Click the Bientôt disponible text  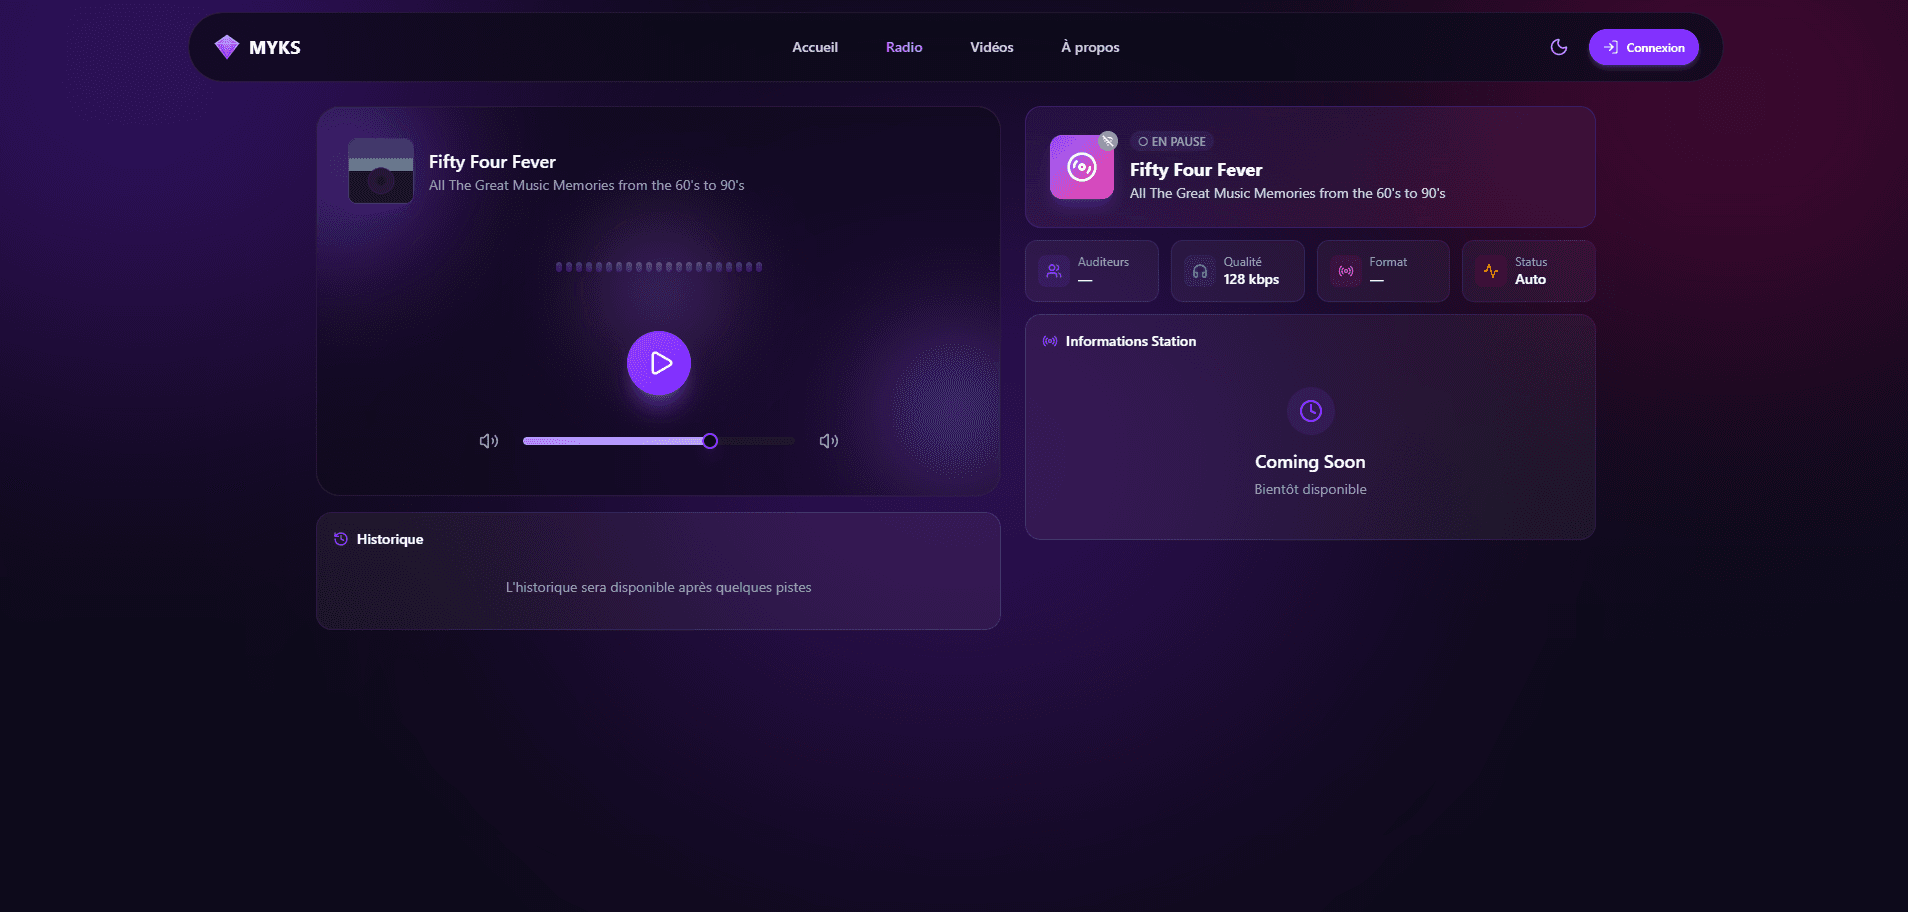[x=1310, y=489]
